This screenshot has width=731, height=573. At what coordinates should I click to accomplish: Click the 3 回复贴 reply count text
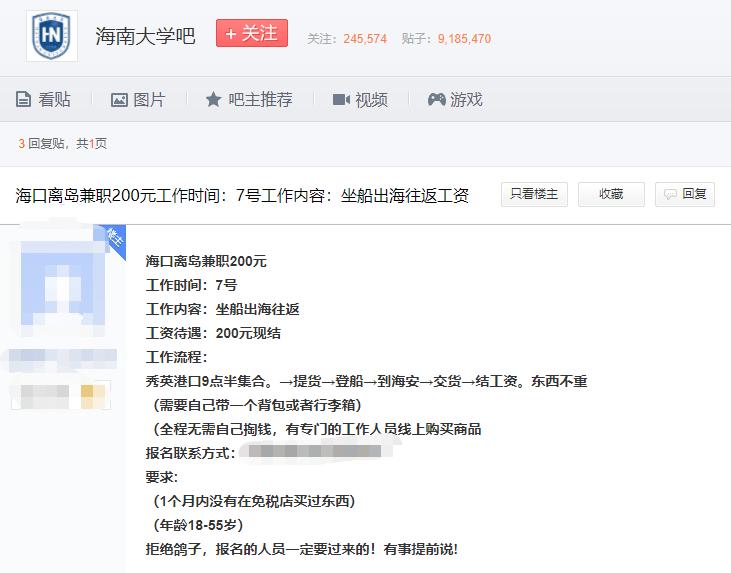coord(41,144)
